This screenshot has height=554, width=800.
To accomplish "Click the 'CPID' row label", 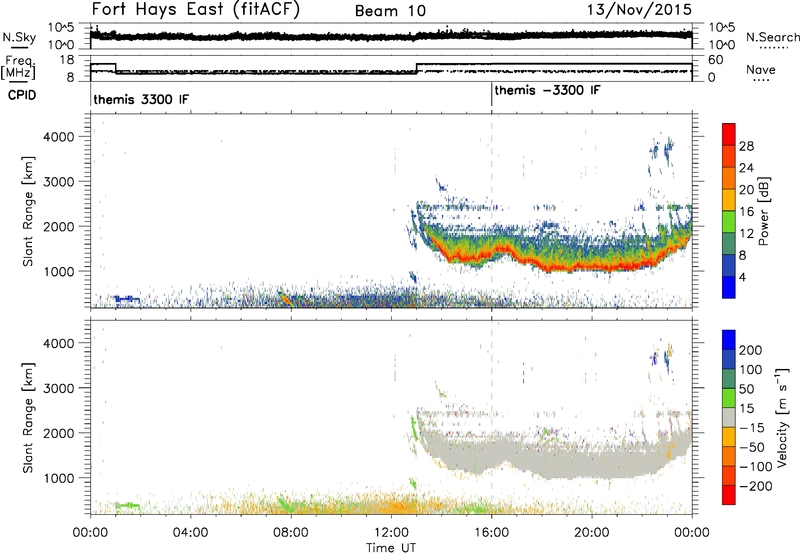I will [x=22, y=95].
